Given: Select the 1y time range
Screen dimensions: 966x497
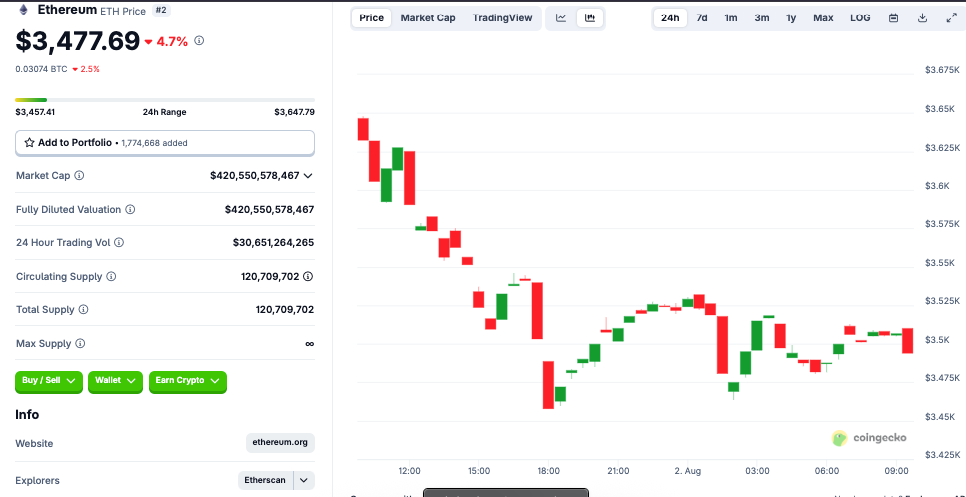Looking at the screenshot, I should 791,18.
